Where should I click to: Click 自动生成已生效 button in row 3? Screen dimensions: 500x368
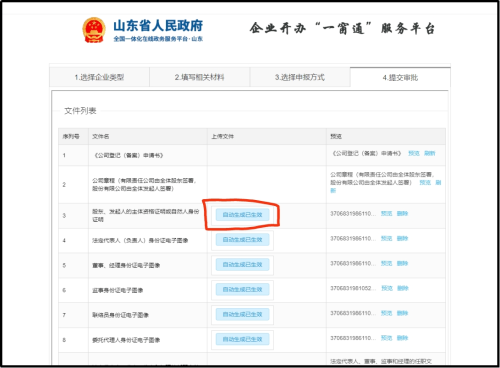click(x=242, y=215)
